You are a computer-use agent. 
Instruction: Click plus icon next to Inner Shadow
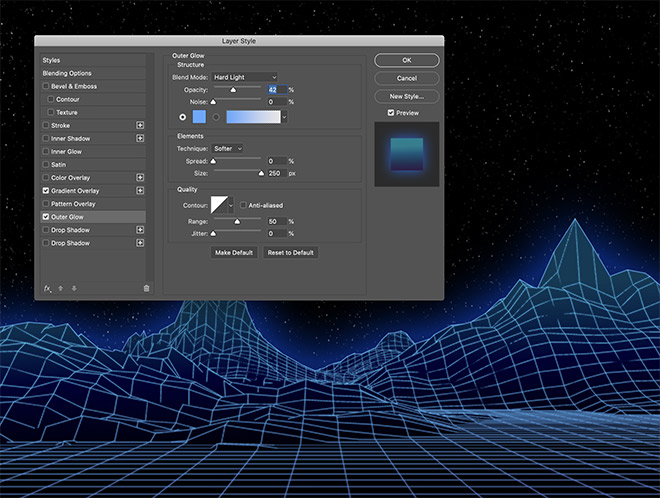coord(140,138)
